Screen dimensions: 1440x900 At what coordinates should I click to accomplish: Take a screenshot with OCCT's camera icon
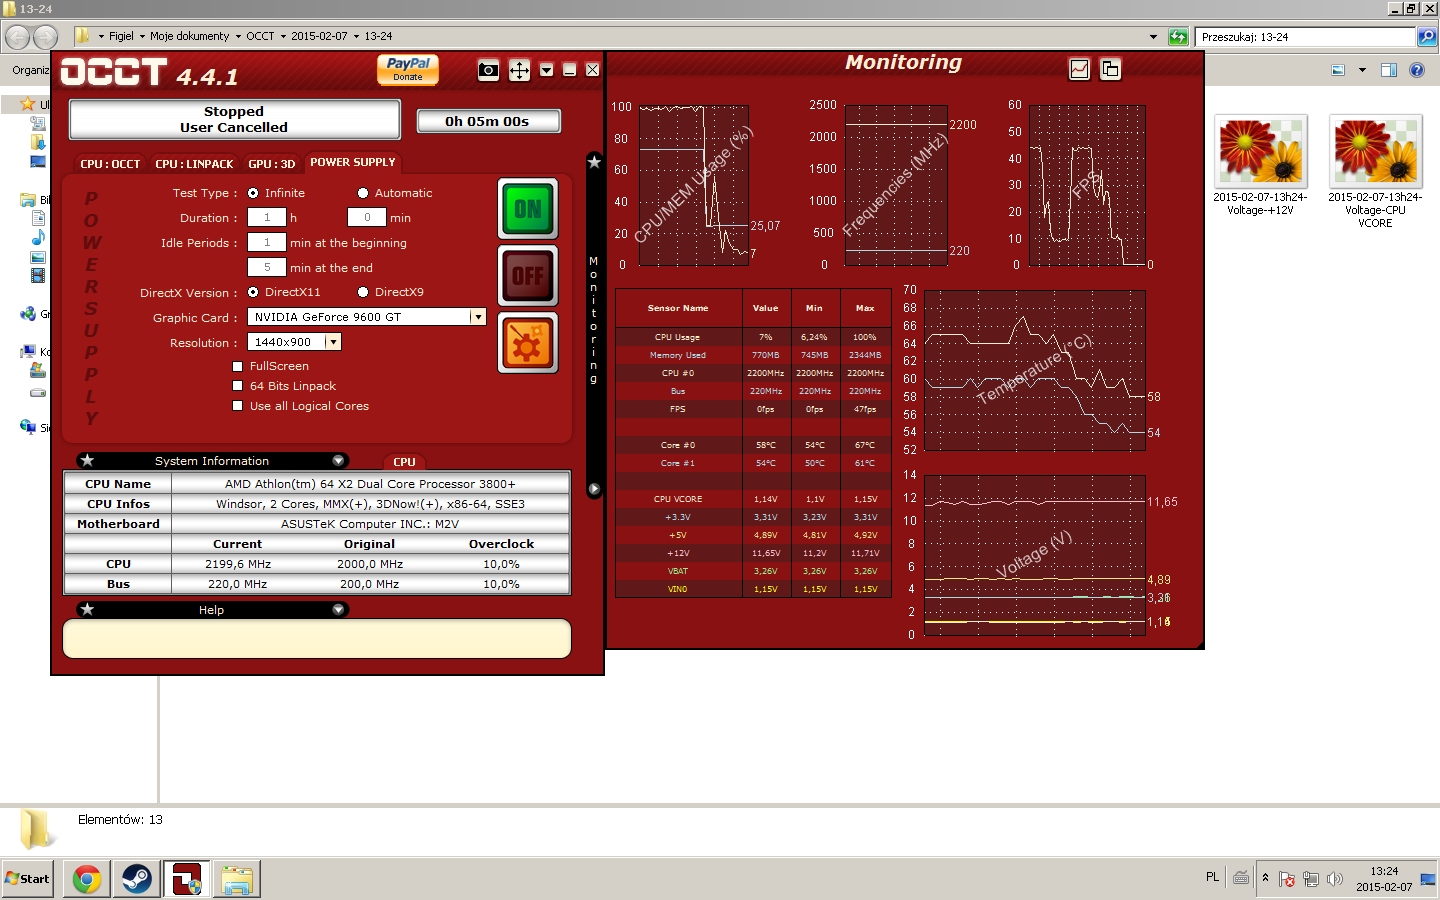(x=488, y=70)
